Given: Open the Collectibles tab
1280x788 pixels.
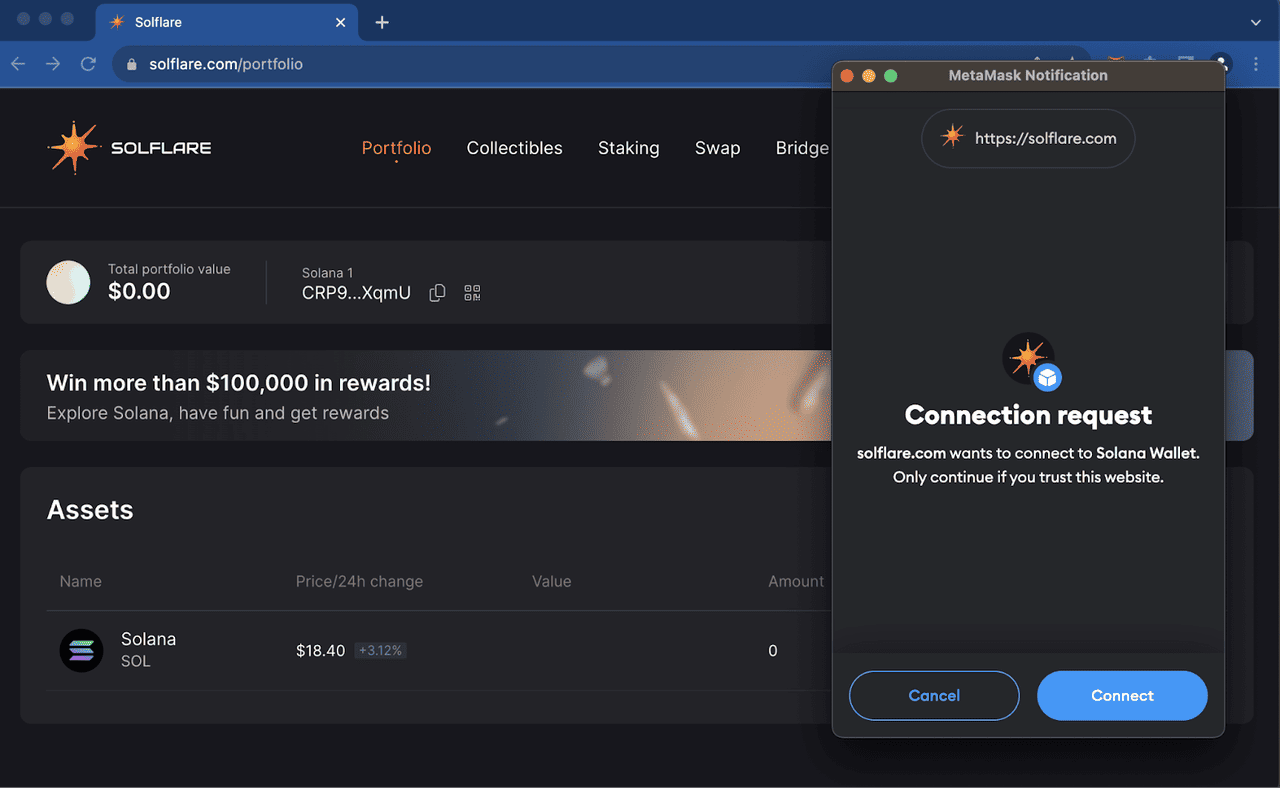Looking at the screenshot, I should tap(514, 148).
